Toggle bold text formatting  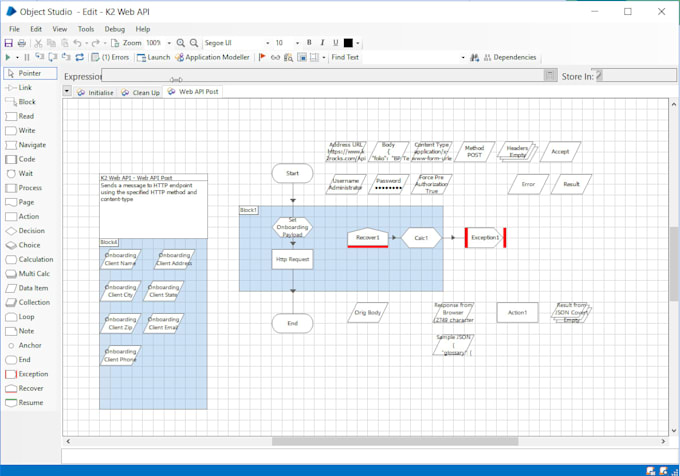[x=309, y=43]
